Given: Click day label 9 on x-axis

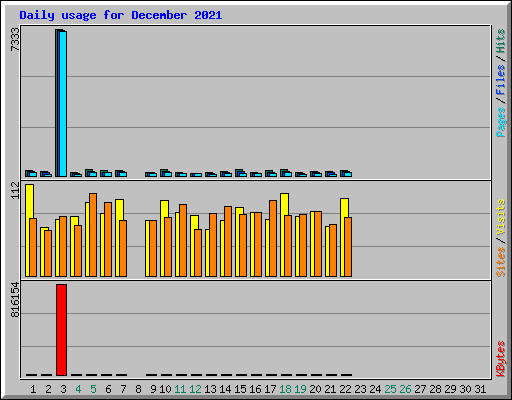Looking at the screenshot, I should click(153, 389).
